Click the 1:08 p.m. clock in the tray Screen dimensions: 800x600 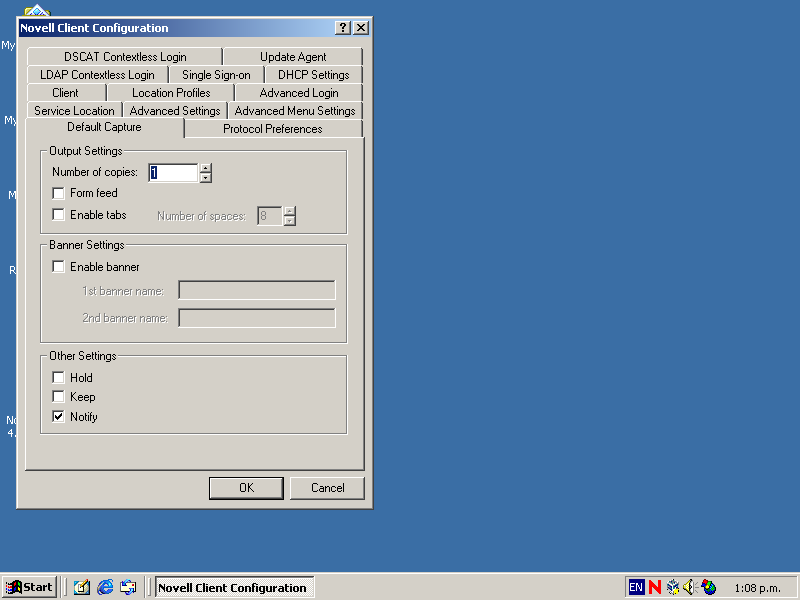[x=758, y=588]
